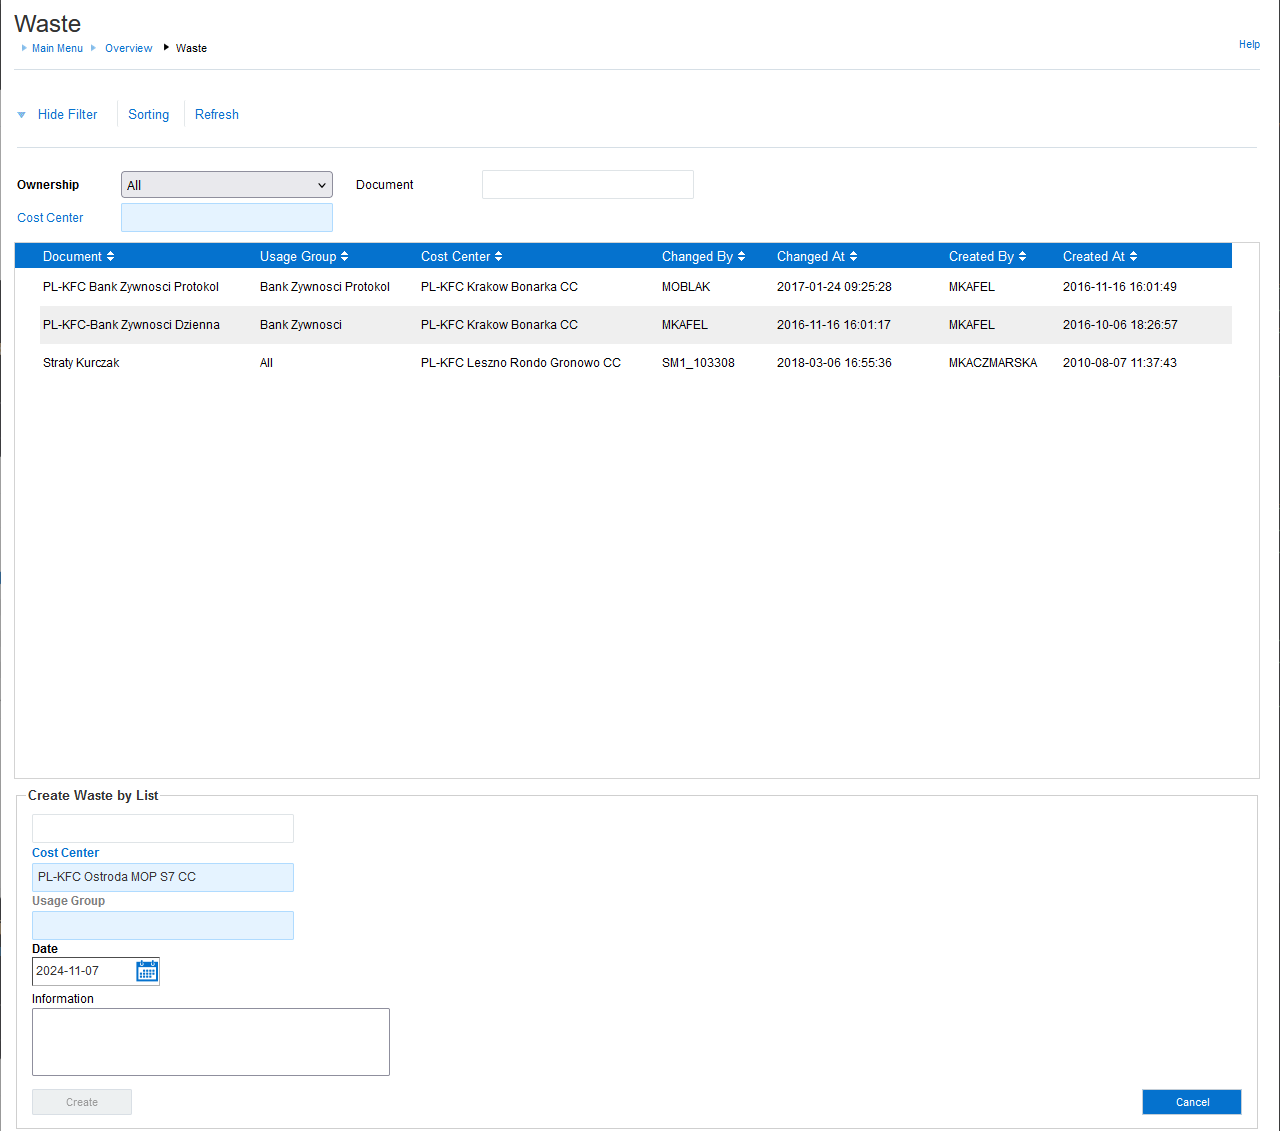Image resolution: width=1280 pixels, height=1131 pixels.
Task: Open the Help link
Action: [x=1249, y=44]
